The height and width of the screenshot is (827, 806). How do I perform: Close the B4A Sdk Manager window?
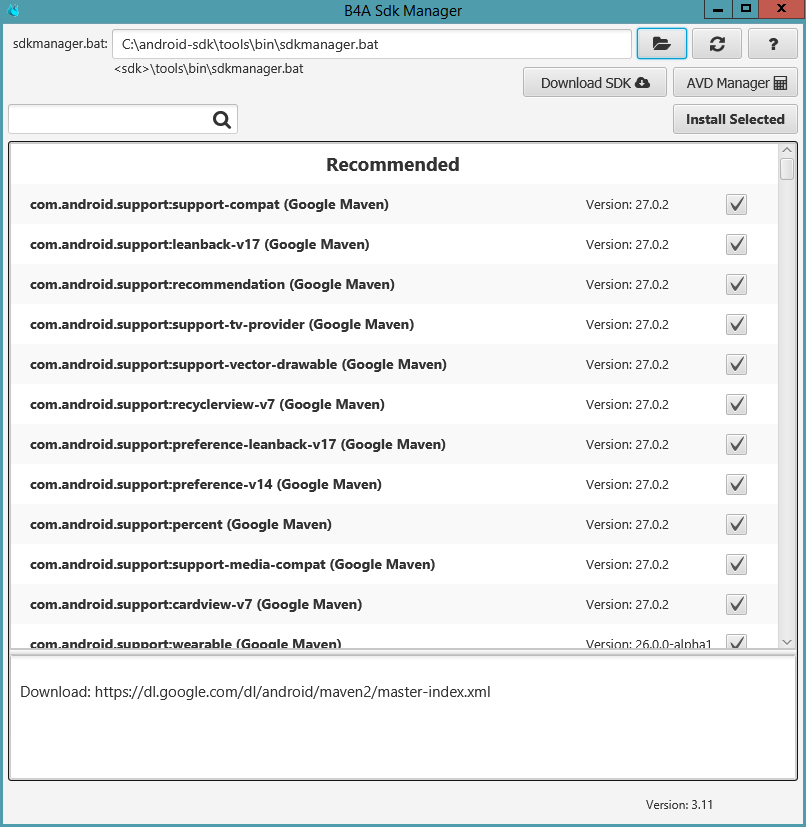coord(781,9)
